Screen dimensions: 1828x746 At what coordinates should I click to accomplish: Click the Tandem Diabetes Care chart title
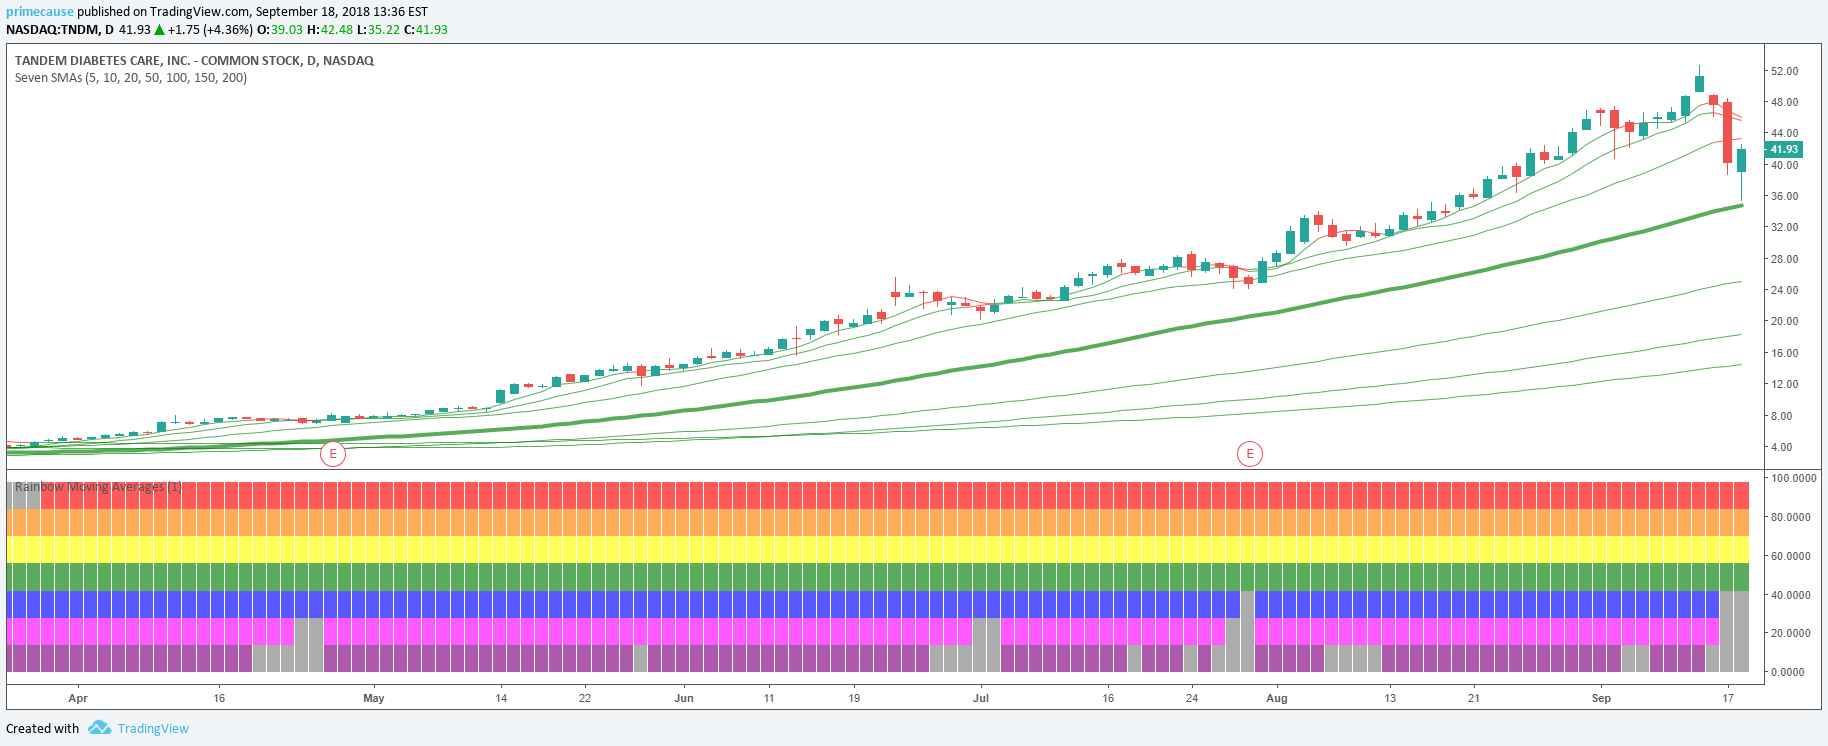click(194, 61)
